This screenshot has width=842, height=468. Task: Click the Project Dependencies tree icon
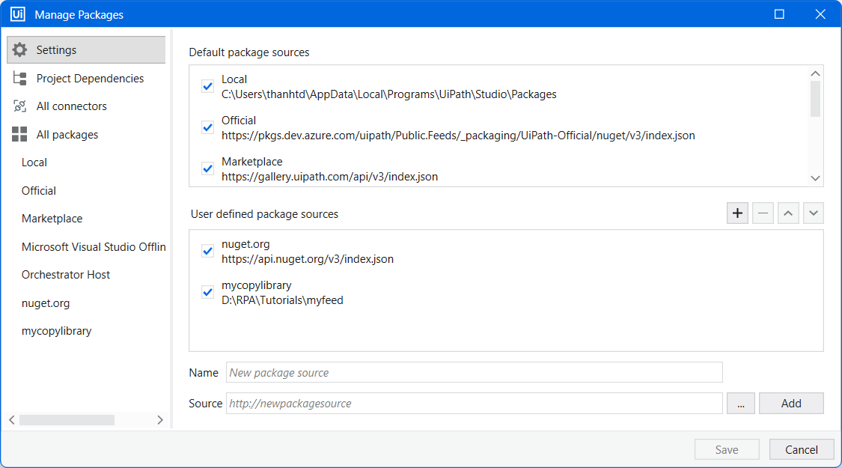tap(20, 78)
